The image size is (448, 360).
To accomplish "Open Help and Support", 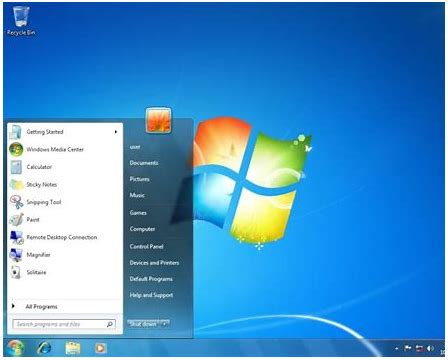I will 151,295.
